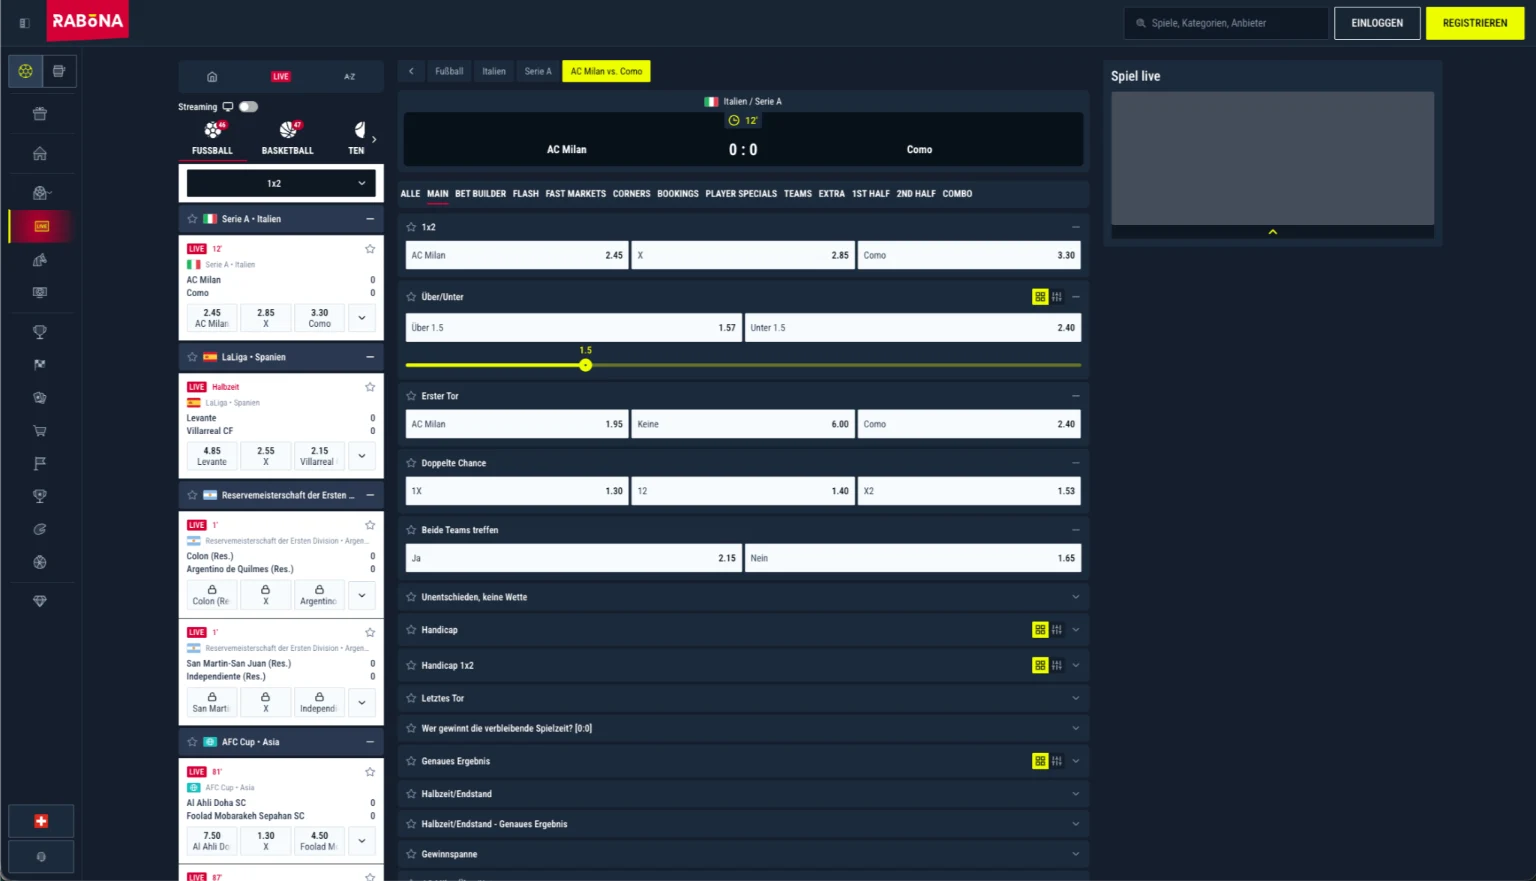Open the 1x2 market dropdown

pos(281,183)
